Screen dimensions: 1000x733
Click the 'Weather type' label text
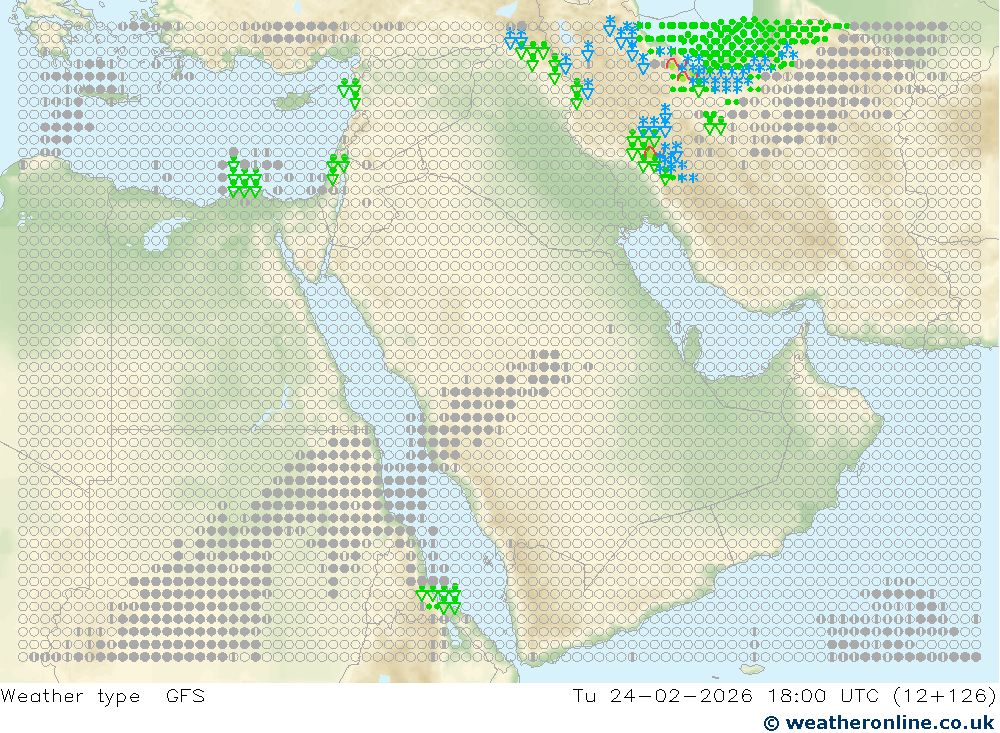coord(70,696)
